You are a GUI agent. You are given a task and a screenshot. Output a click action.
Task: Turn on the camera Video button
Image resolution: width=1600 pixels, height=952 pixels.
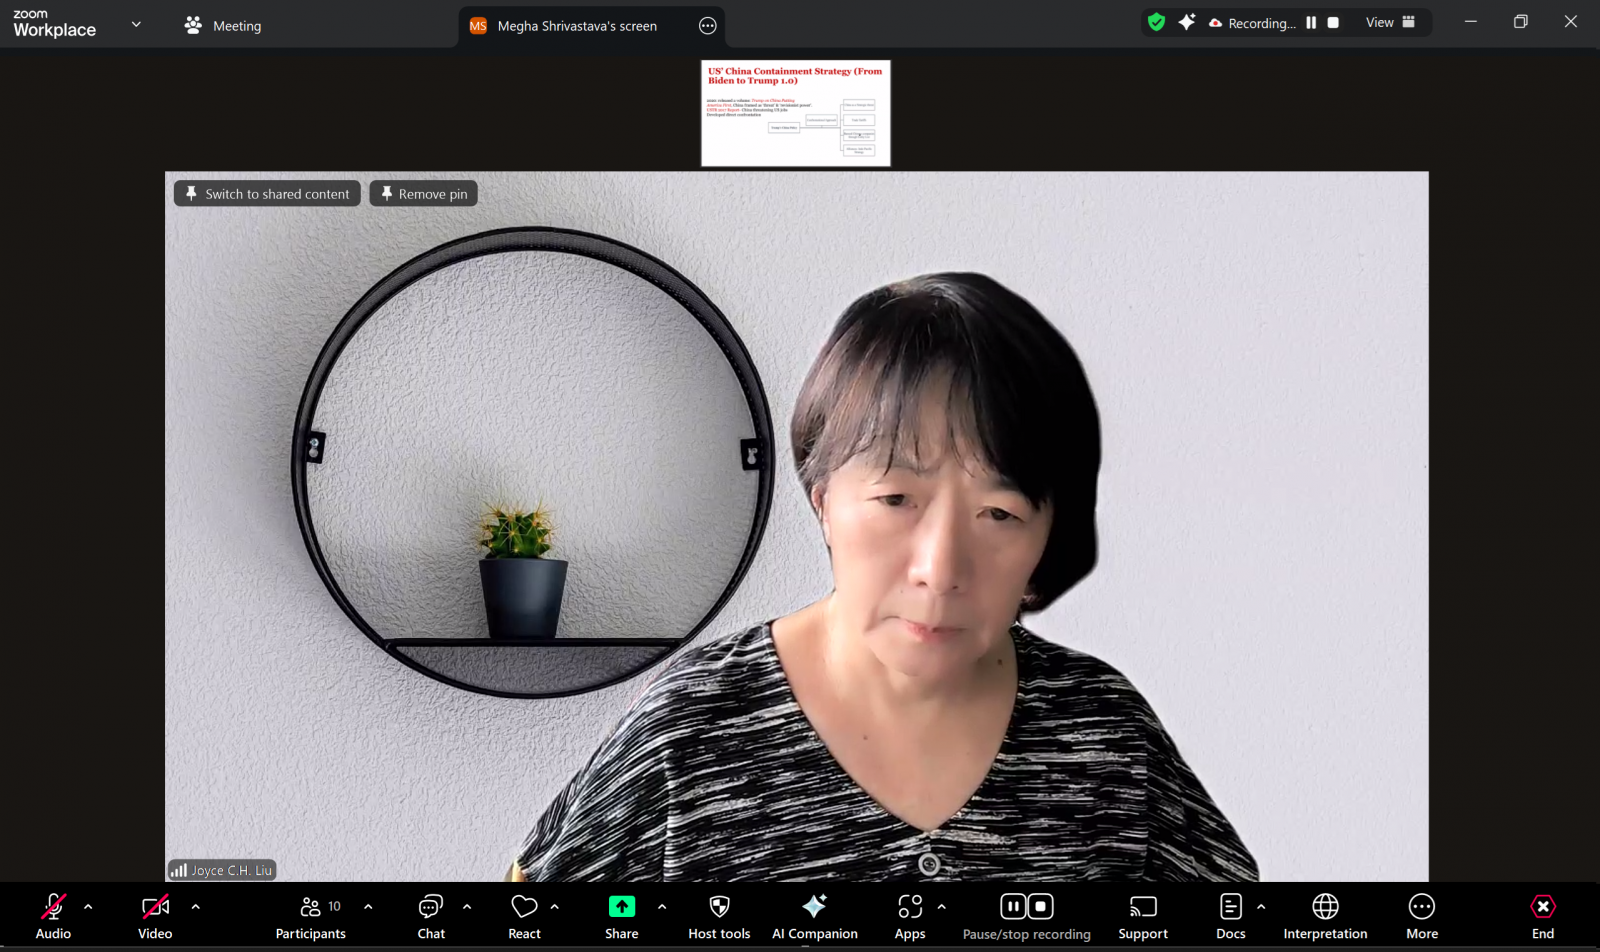tap(155, 916)
